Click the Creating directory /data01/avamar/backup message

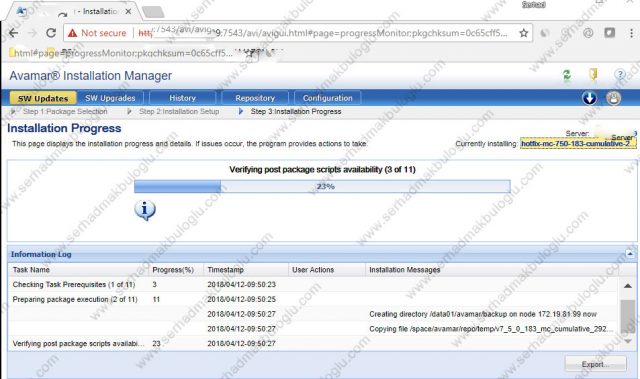(x=483, y=314)
